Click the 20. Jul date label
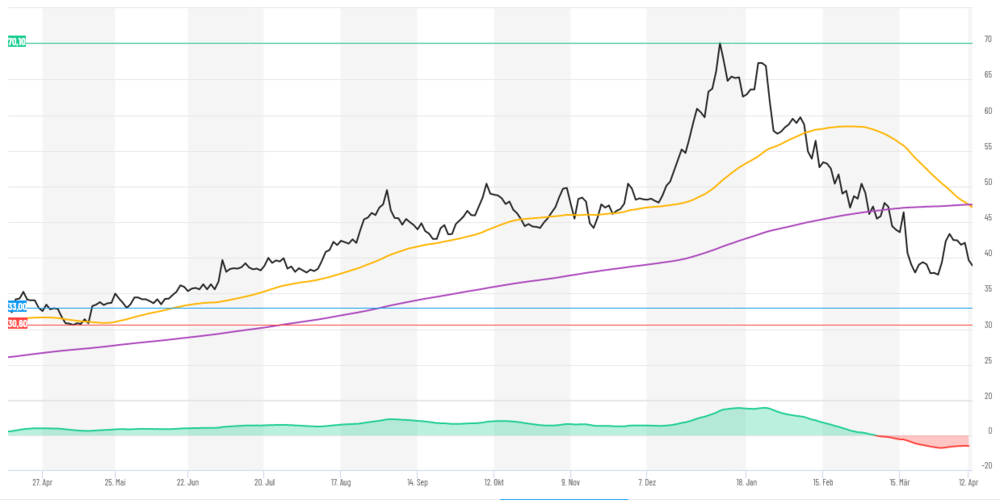The height and width of the screenshot is (500, 1000). coord(263,482)
